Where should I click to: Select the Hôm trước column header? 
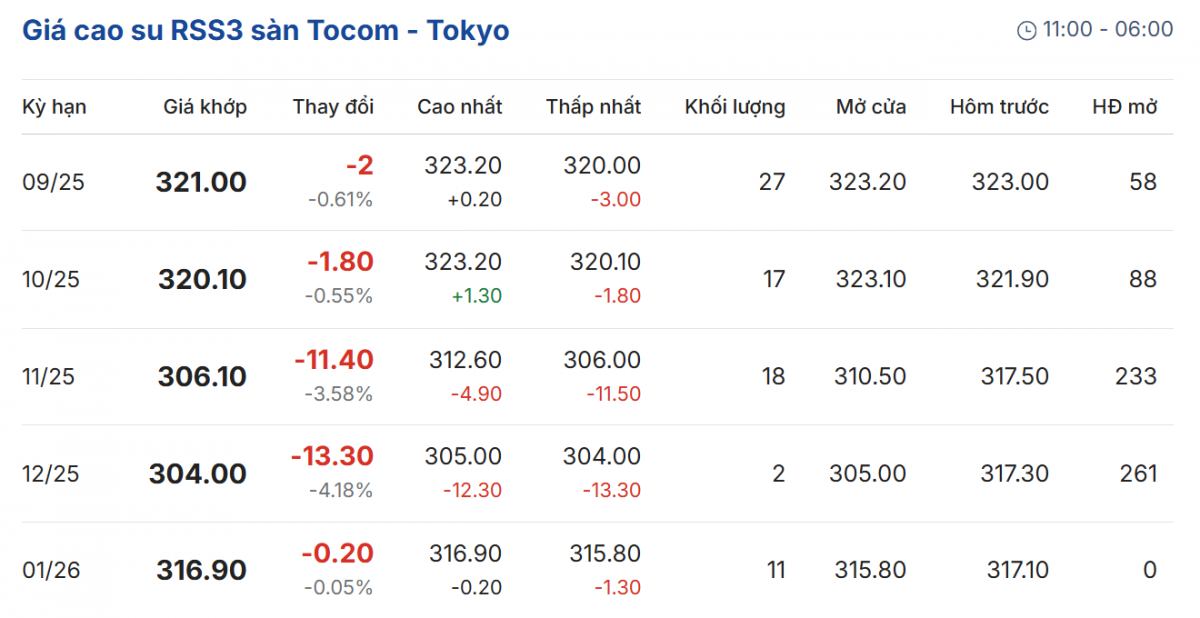[999, 107]
